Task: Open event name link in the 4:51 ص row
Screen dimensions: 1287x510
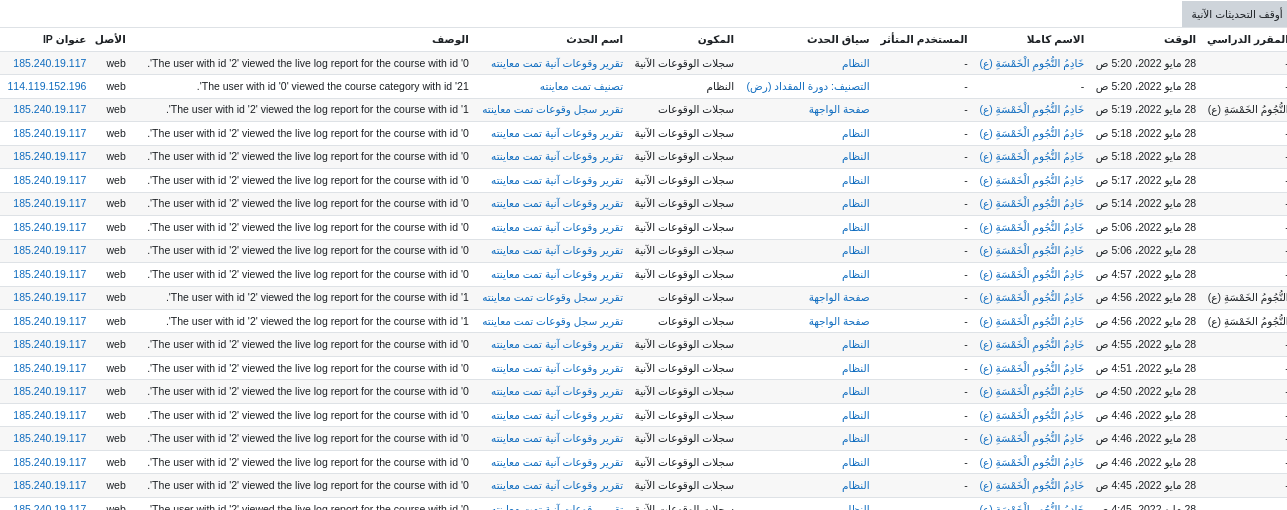Action: pos(557,368)
